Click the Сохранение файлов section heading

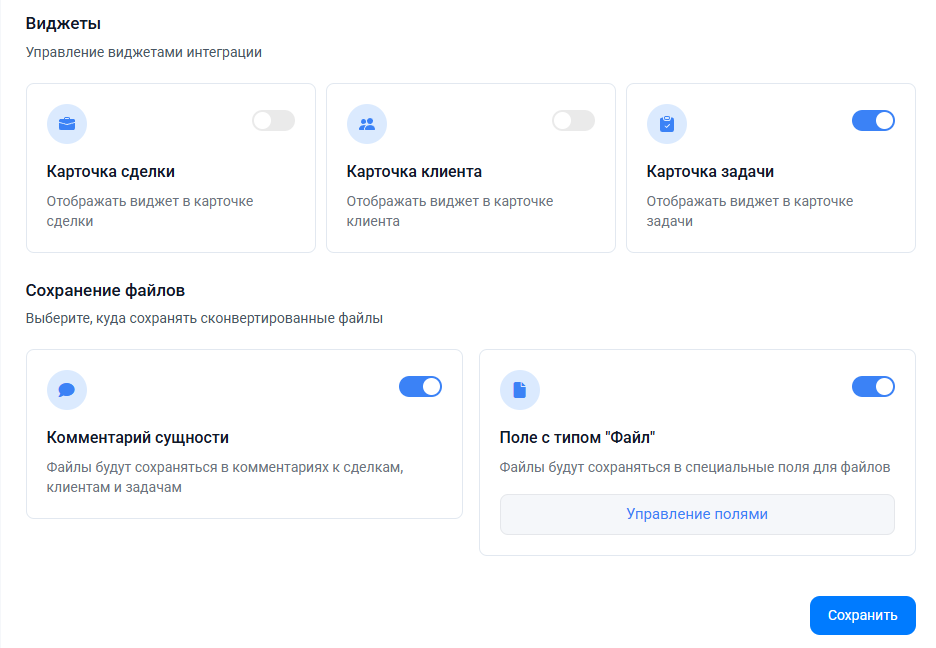point(105,291)
